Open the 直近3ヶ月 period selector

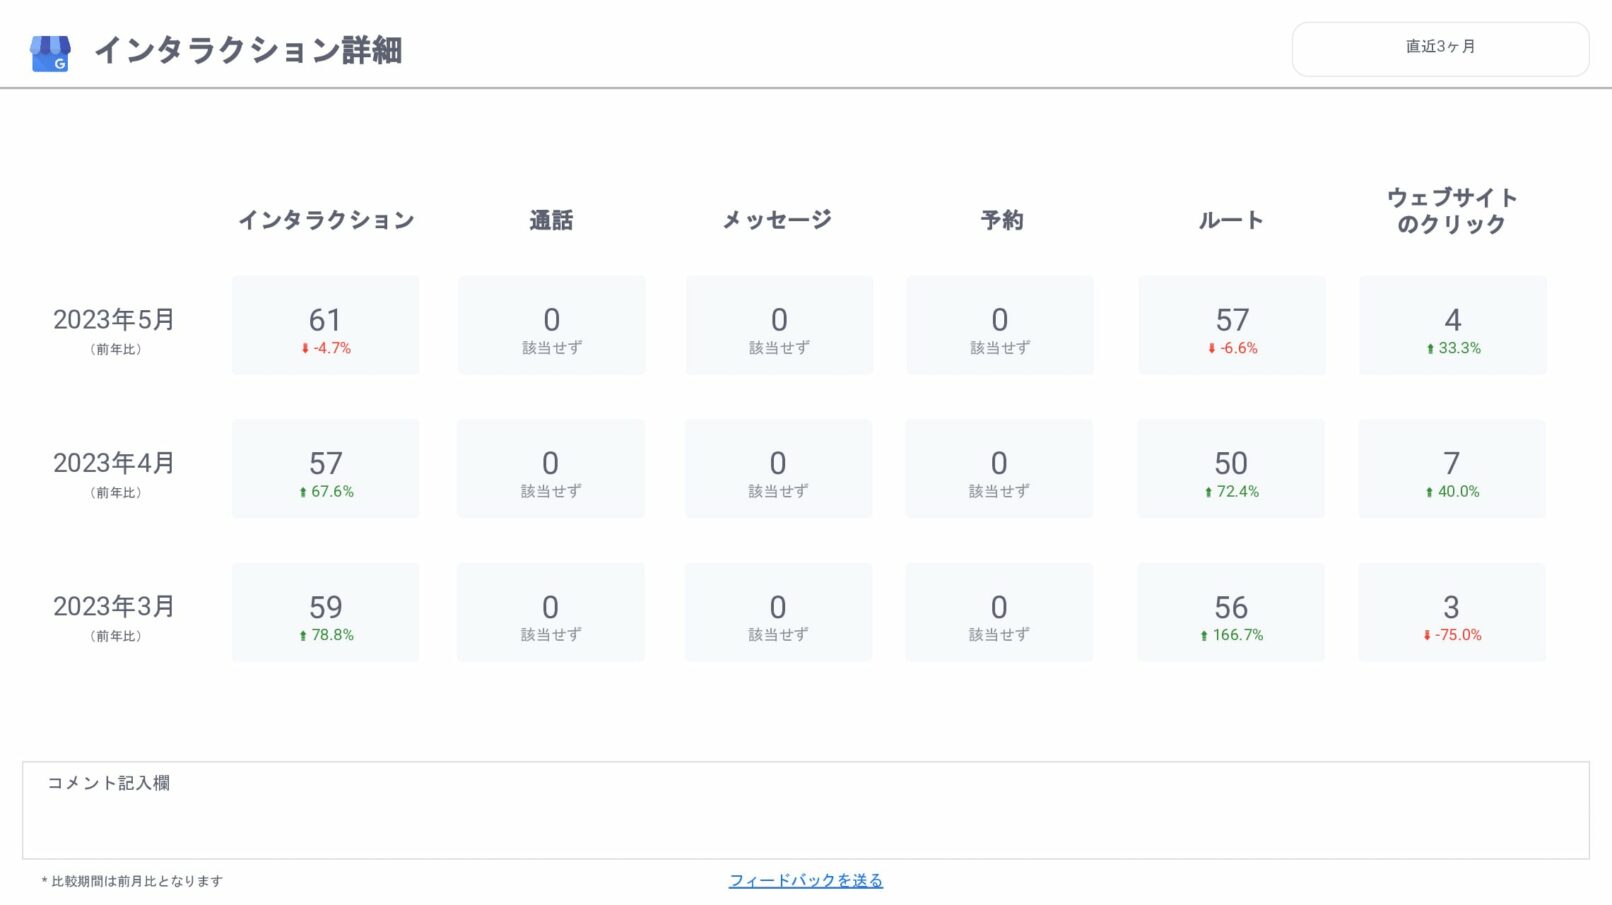pos(1440,47)
